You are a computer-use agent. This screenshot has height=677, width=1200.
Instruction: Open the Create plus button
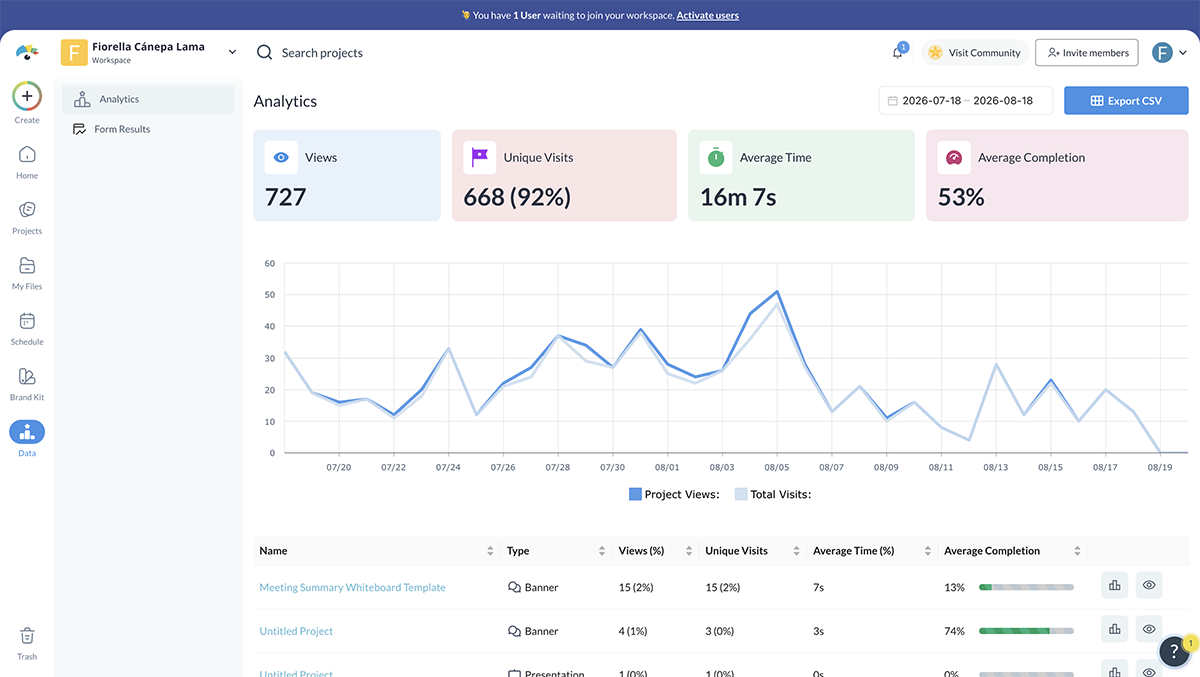pos(27,96)
